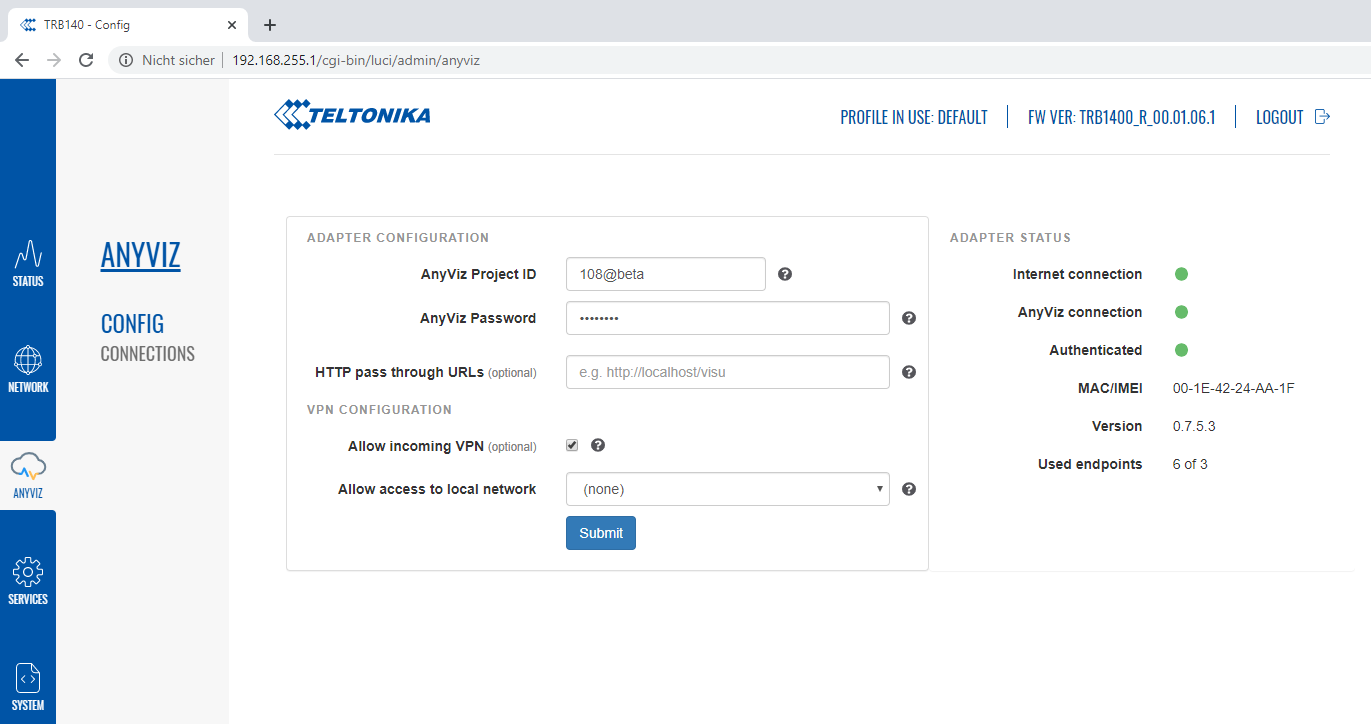Submit the adapter configuration
The height and width of the screenshot is (724, 1371).
(x=601, y=533)
